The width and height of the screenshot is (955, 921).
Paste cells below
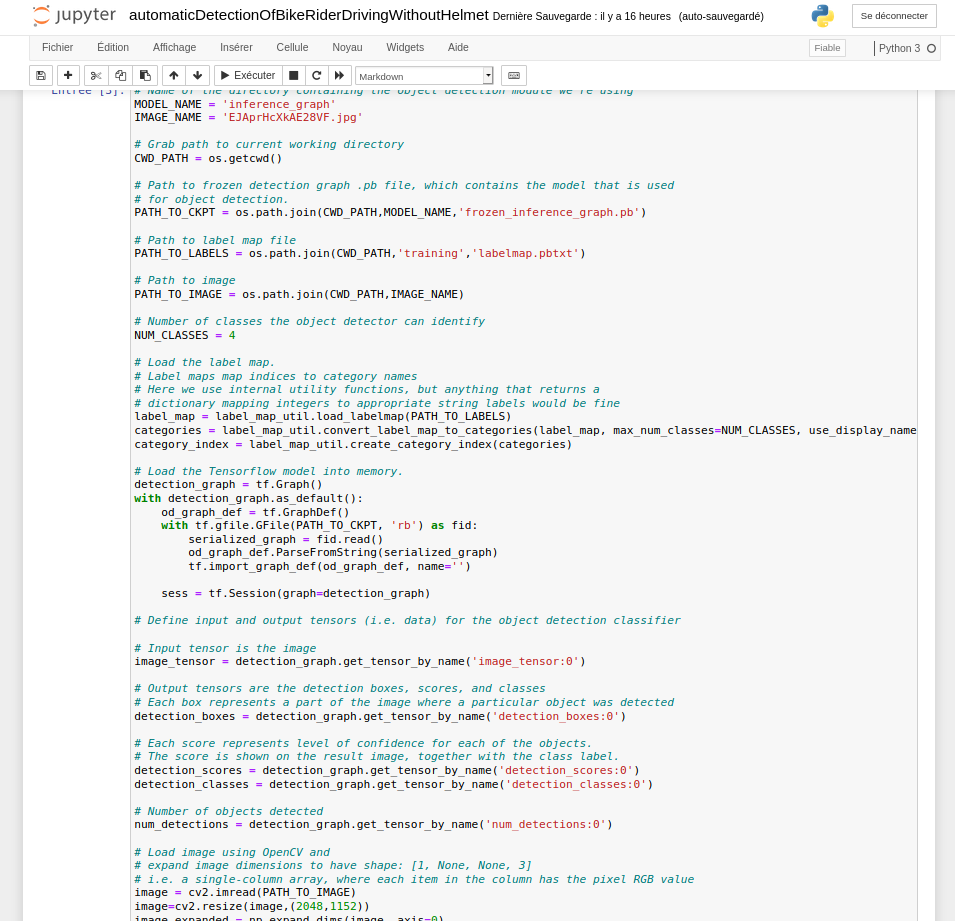coord(145,76)
